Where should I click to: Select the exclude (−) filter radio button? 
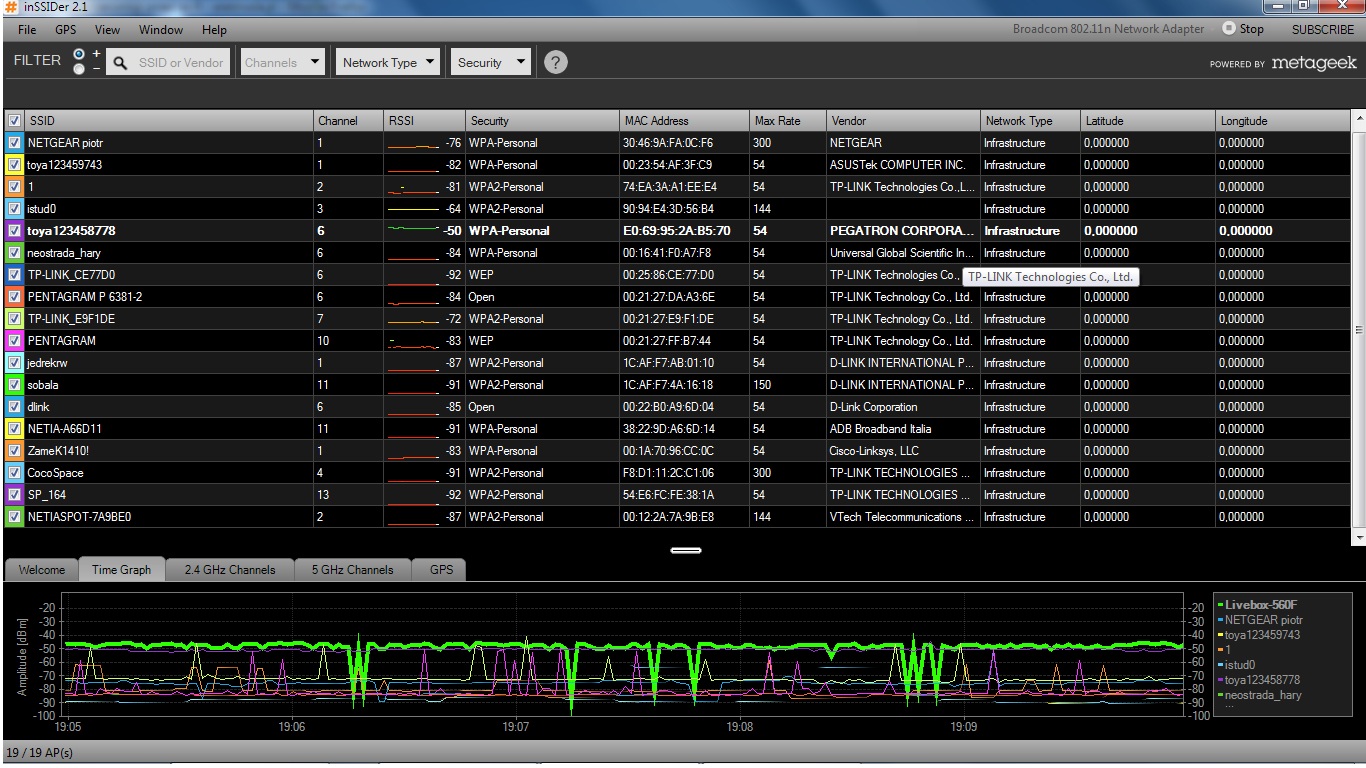coord(80,69)
